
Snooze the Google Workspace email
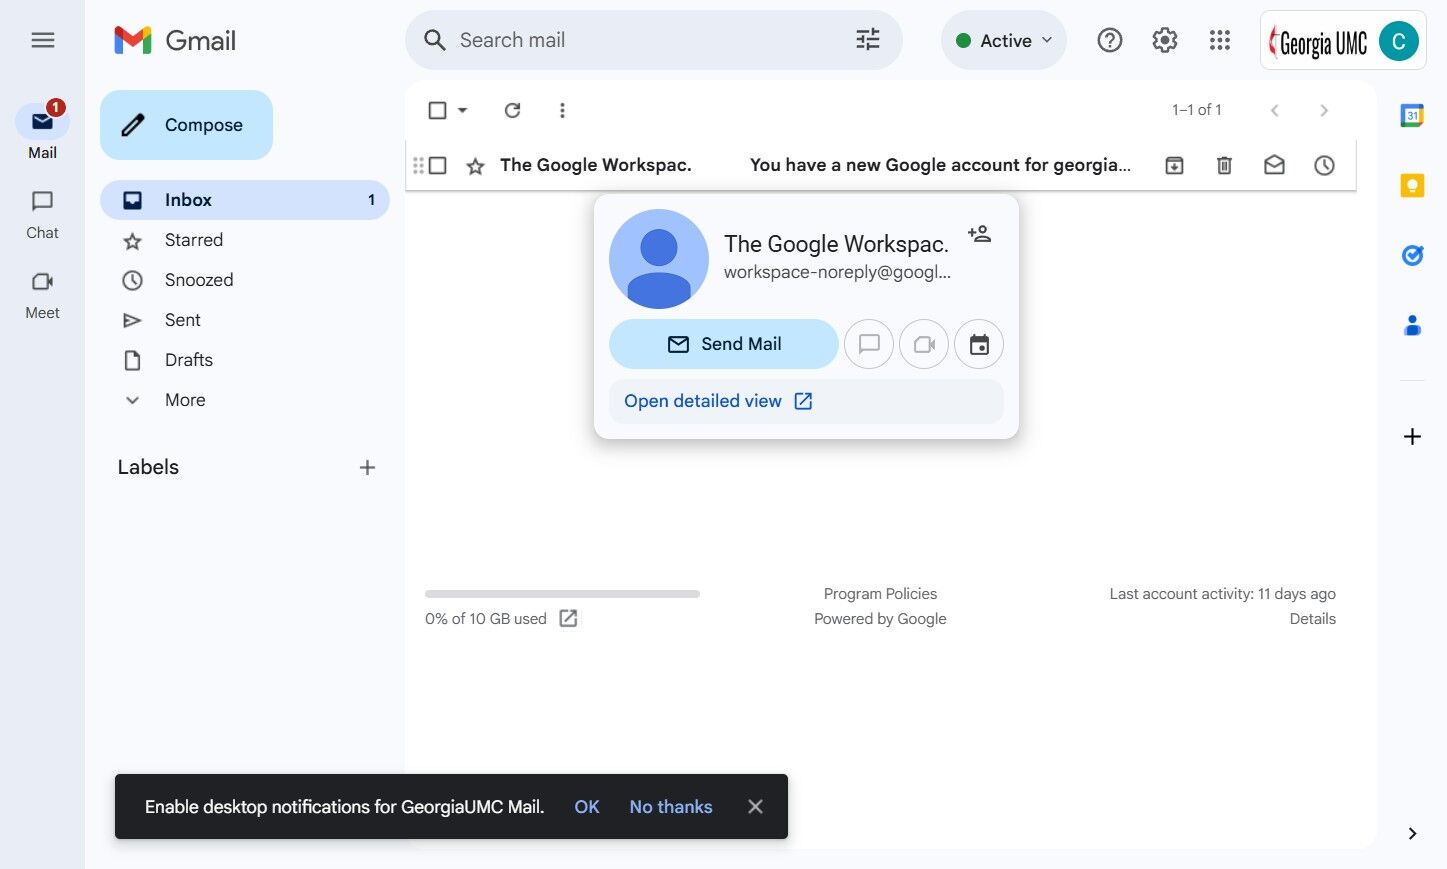[1324, 165]
